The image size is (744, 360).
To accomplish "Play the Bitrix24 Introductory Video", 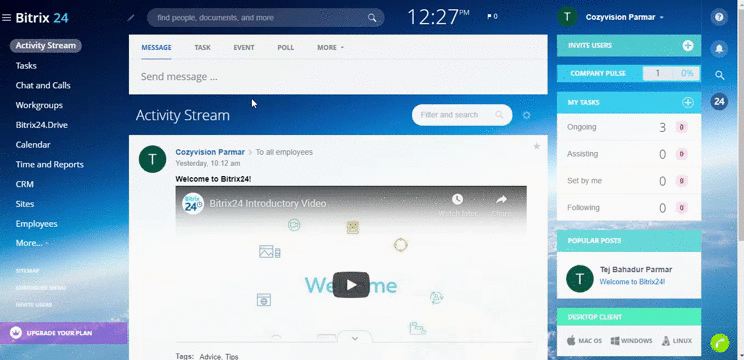I will [351, 285].
